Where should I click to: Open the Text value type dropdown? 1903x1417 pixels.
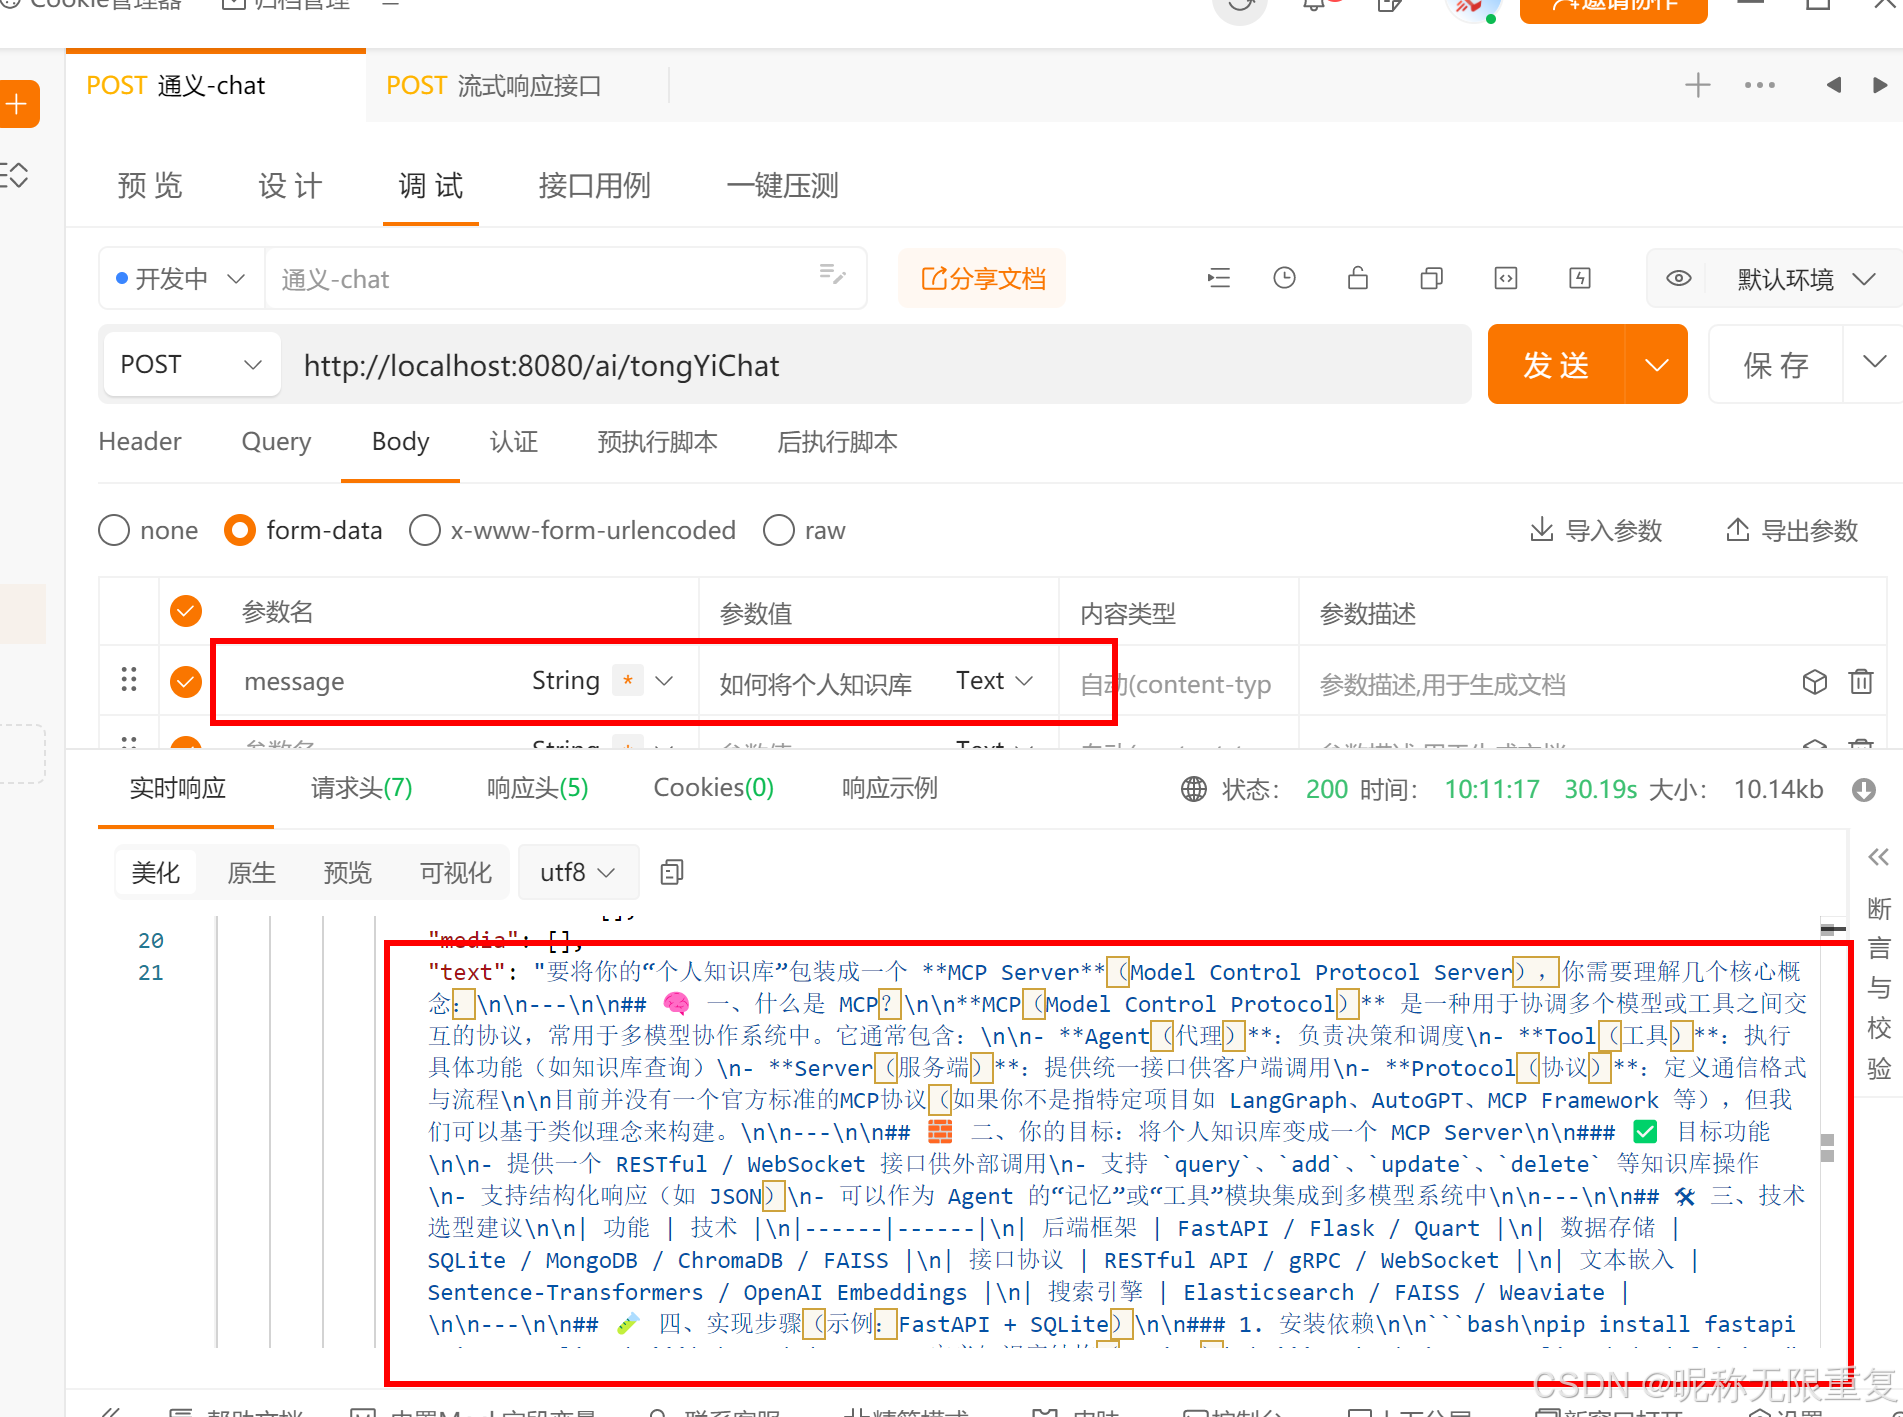tap(994, 681)
